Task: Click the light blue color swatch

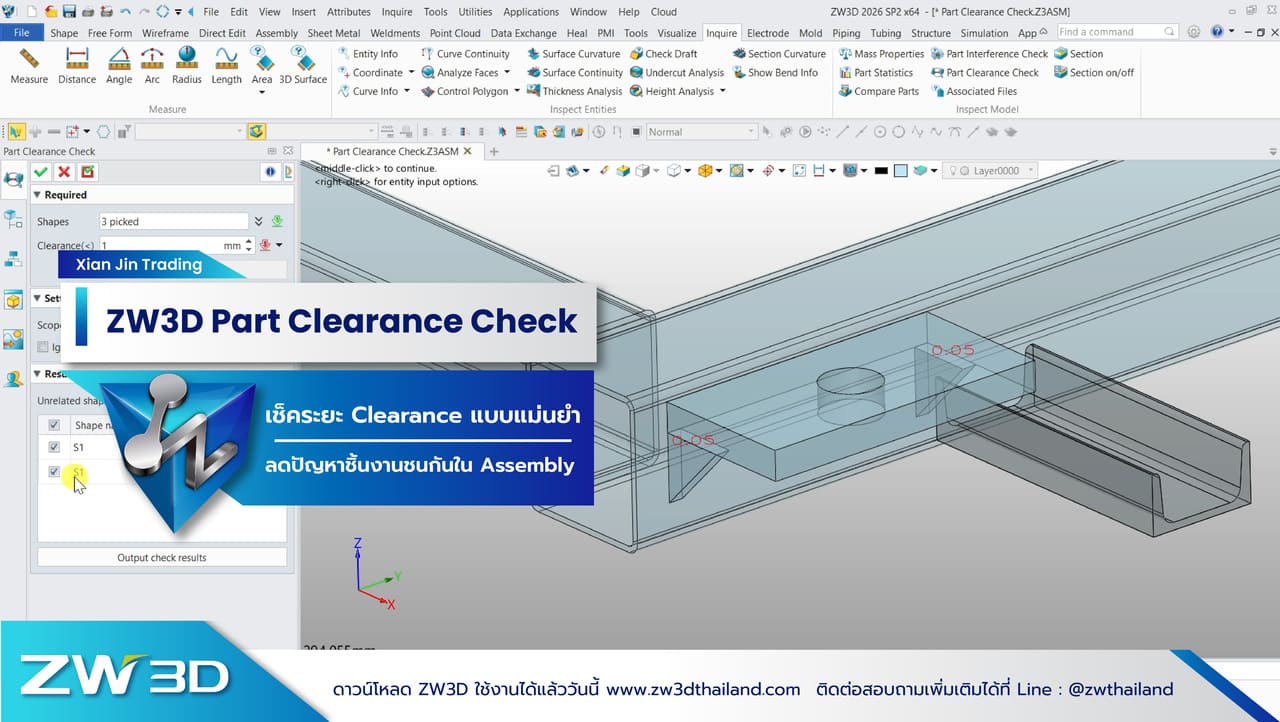Action: pos(900,171)
